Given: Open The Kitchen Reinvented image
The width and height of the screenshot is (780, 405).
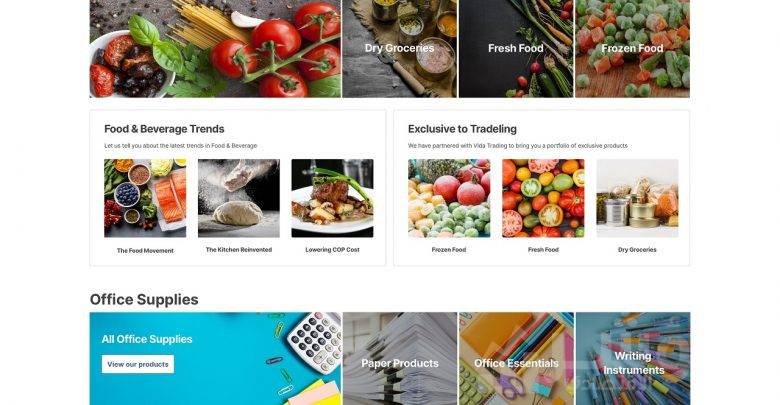Looking at the screenshot, I should 239,198.
